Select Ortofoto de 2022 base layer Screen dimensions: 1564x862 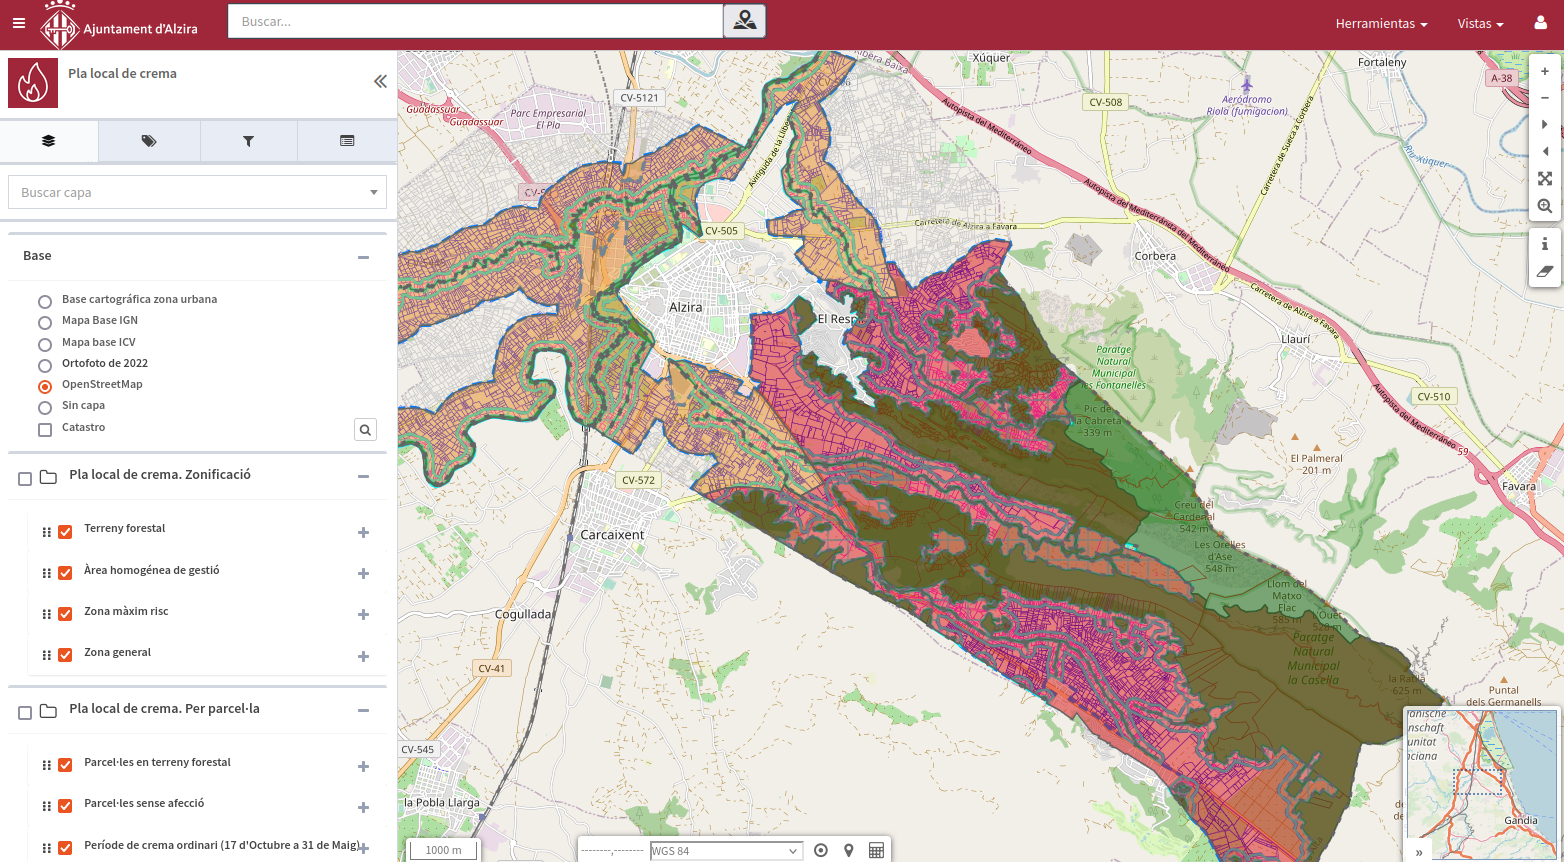point(45,365)
